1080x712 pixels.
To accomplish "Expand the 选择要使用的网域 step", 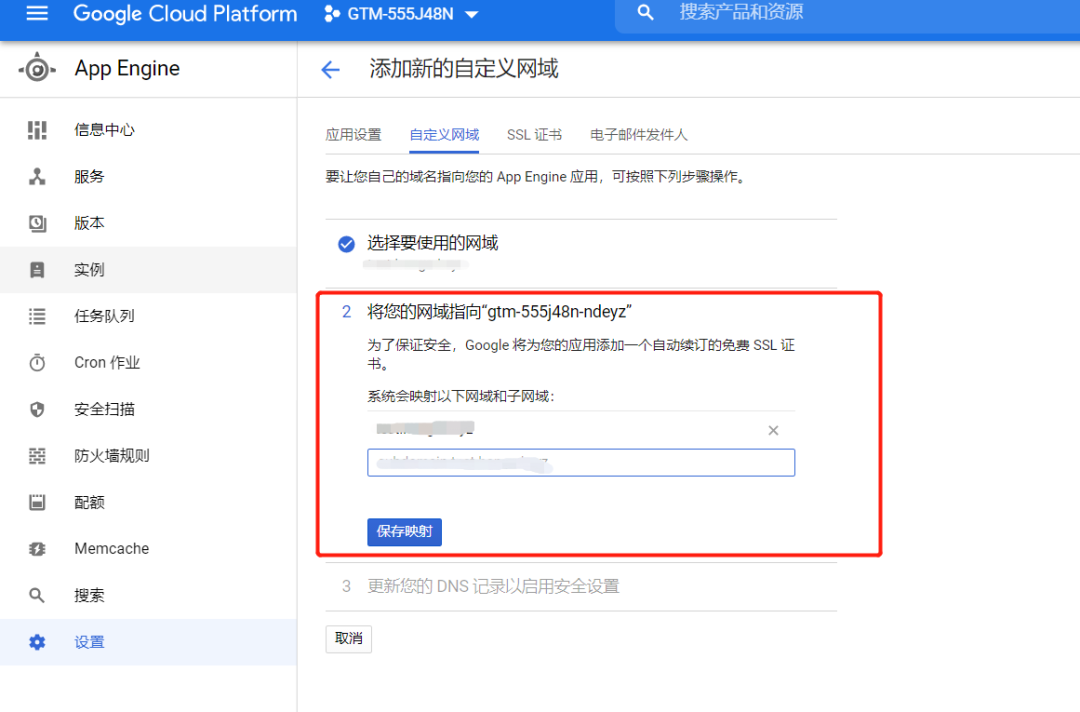I will 433,243.
